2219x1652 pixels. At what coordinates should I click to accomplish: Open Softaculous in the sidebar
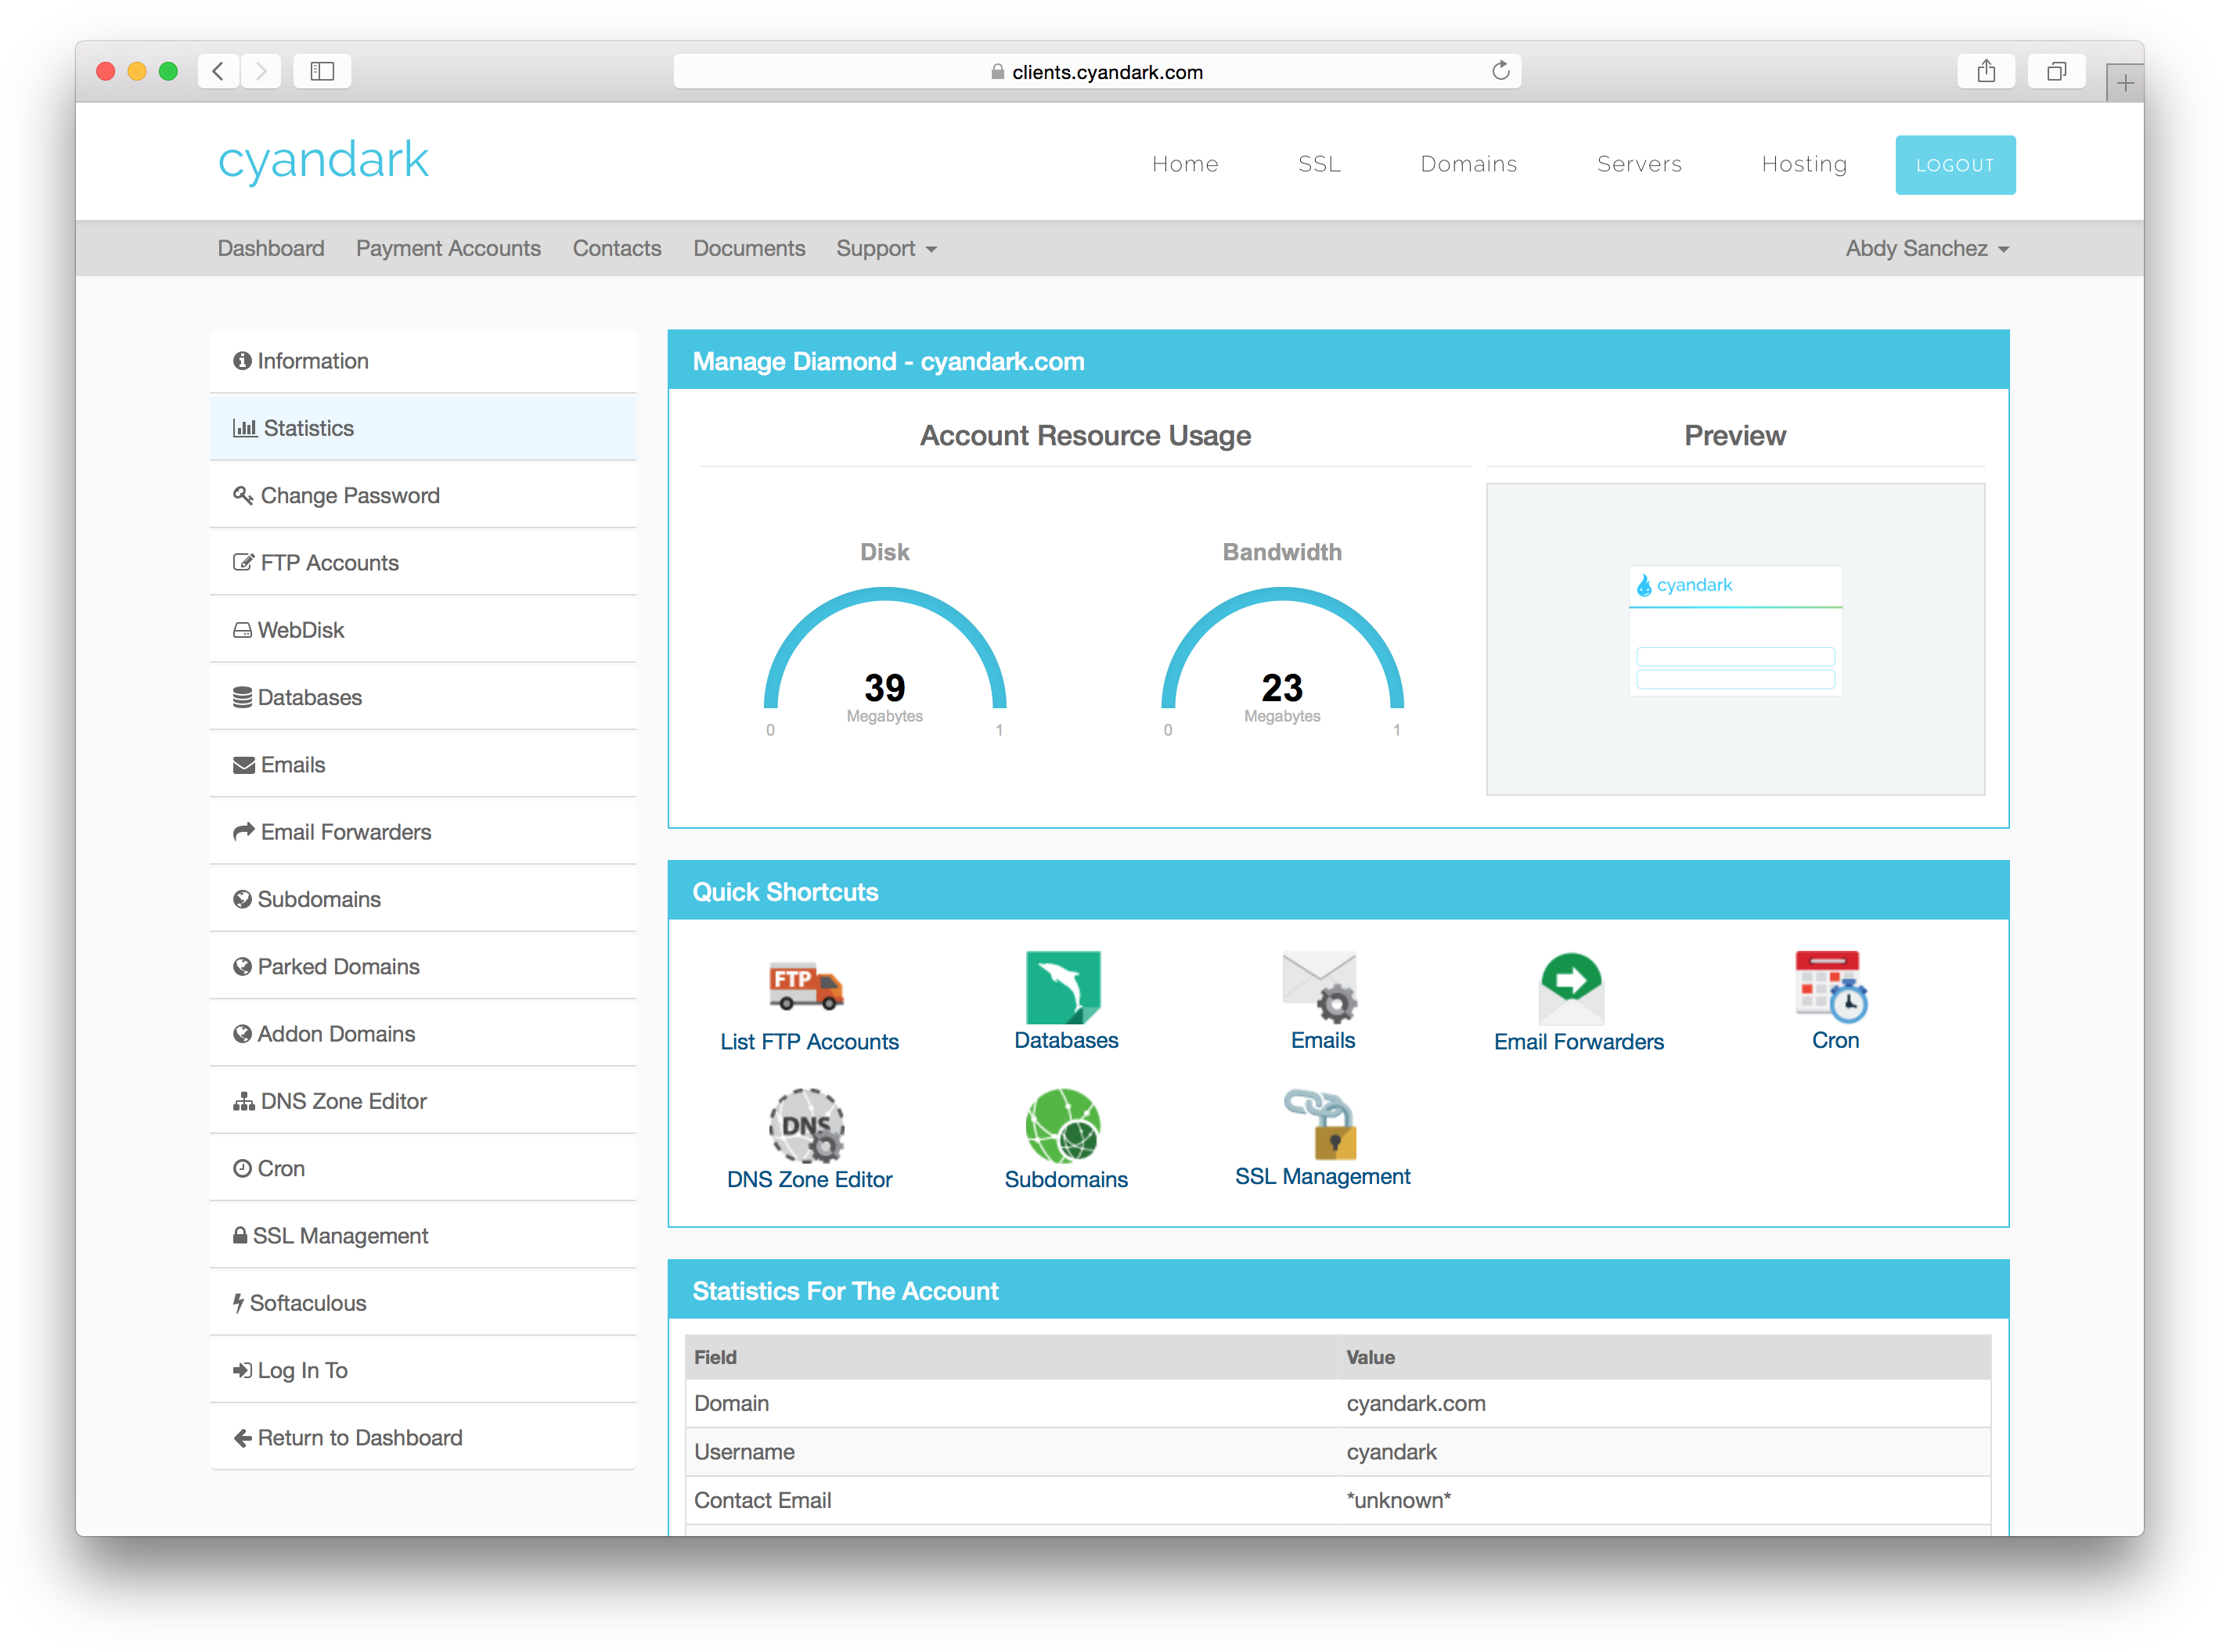coord(423,1303)
